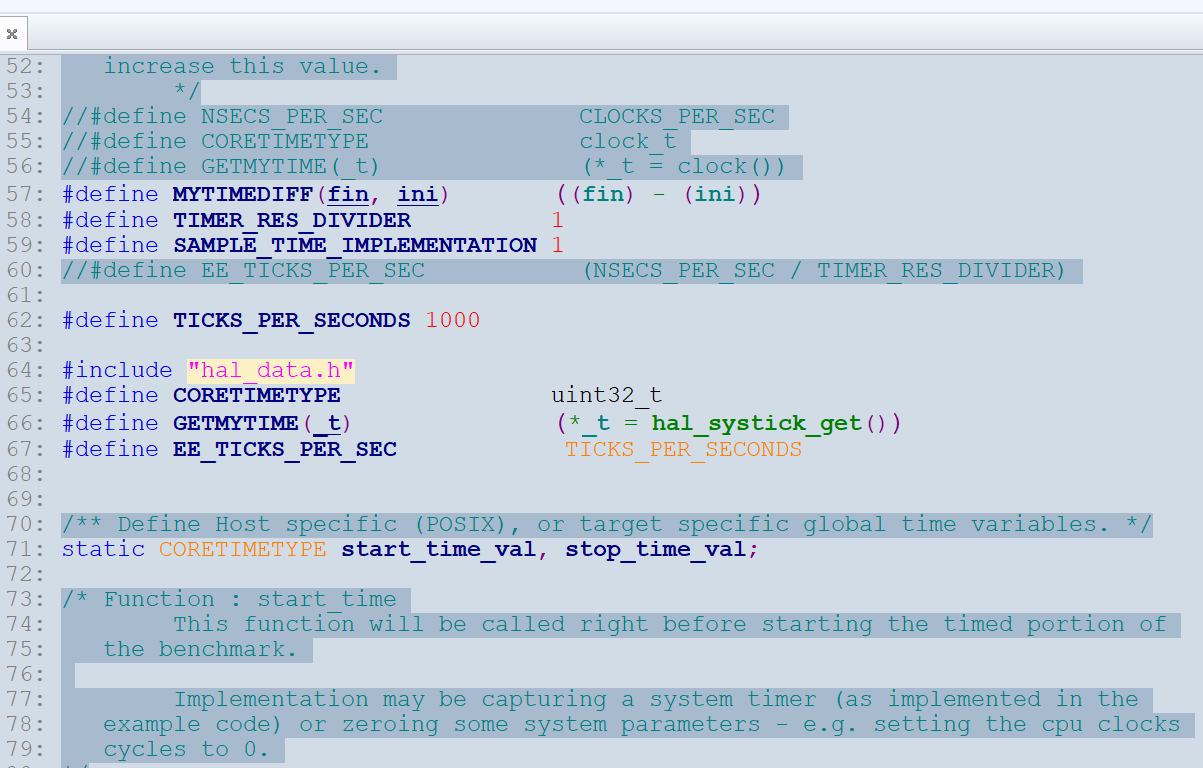Click the "cycles to 0." comment line
The height and width of the screenshot is (768, 1203).
[186, 749]
